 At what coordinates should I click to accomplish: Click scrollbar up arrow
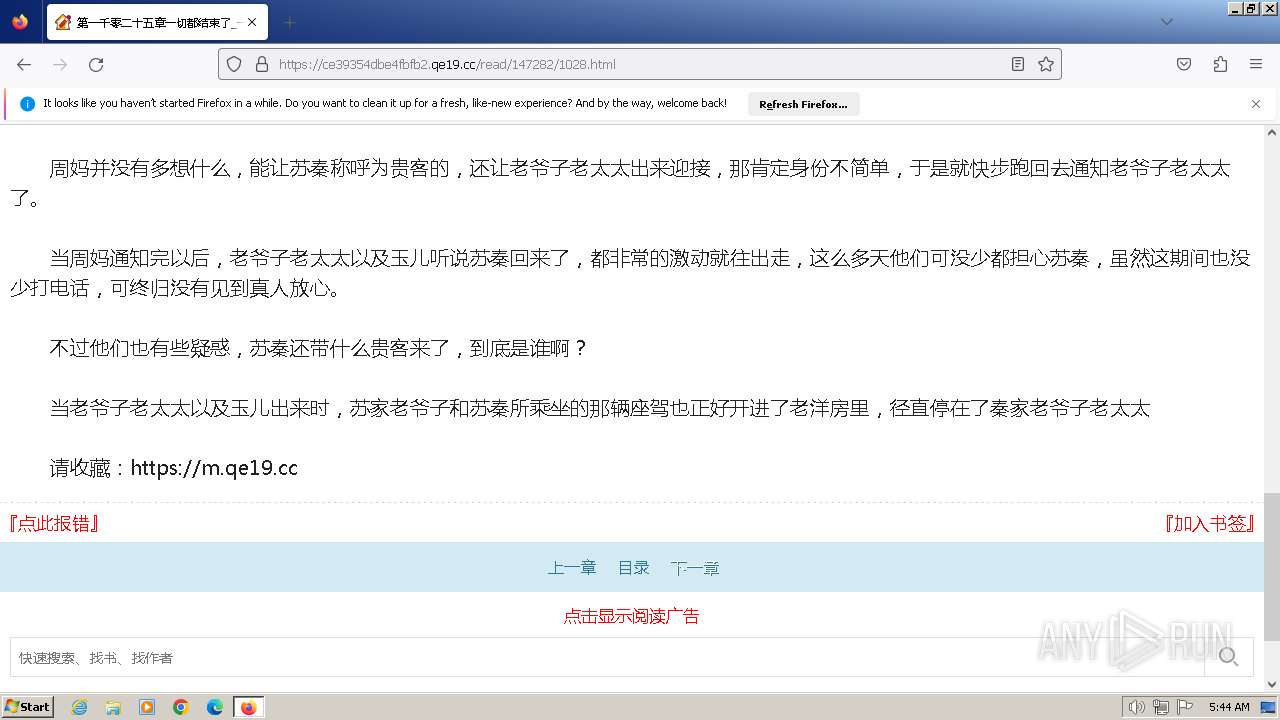pos(1272,132)
